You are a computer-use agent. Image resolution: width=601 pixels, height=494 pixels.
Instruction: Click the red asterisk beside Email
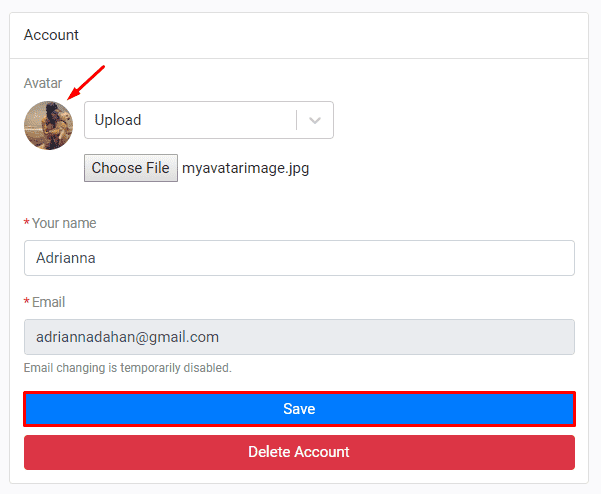(x=27, y=303)
